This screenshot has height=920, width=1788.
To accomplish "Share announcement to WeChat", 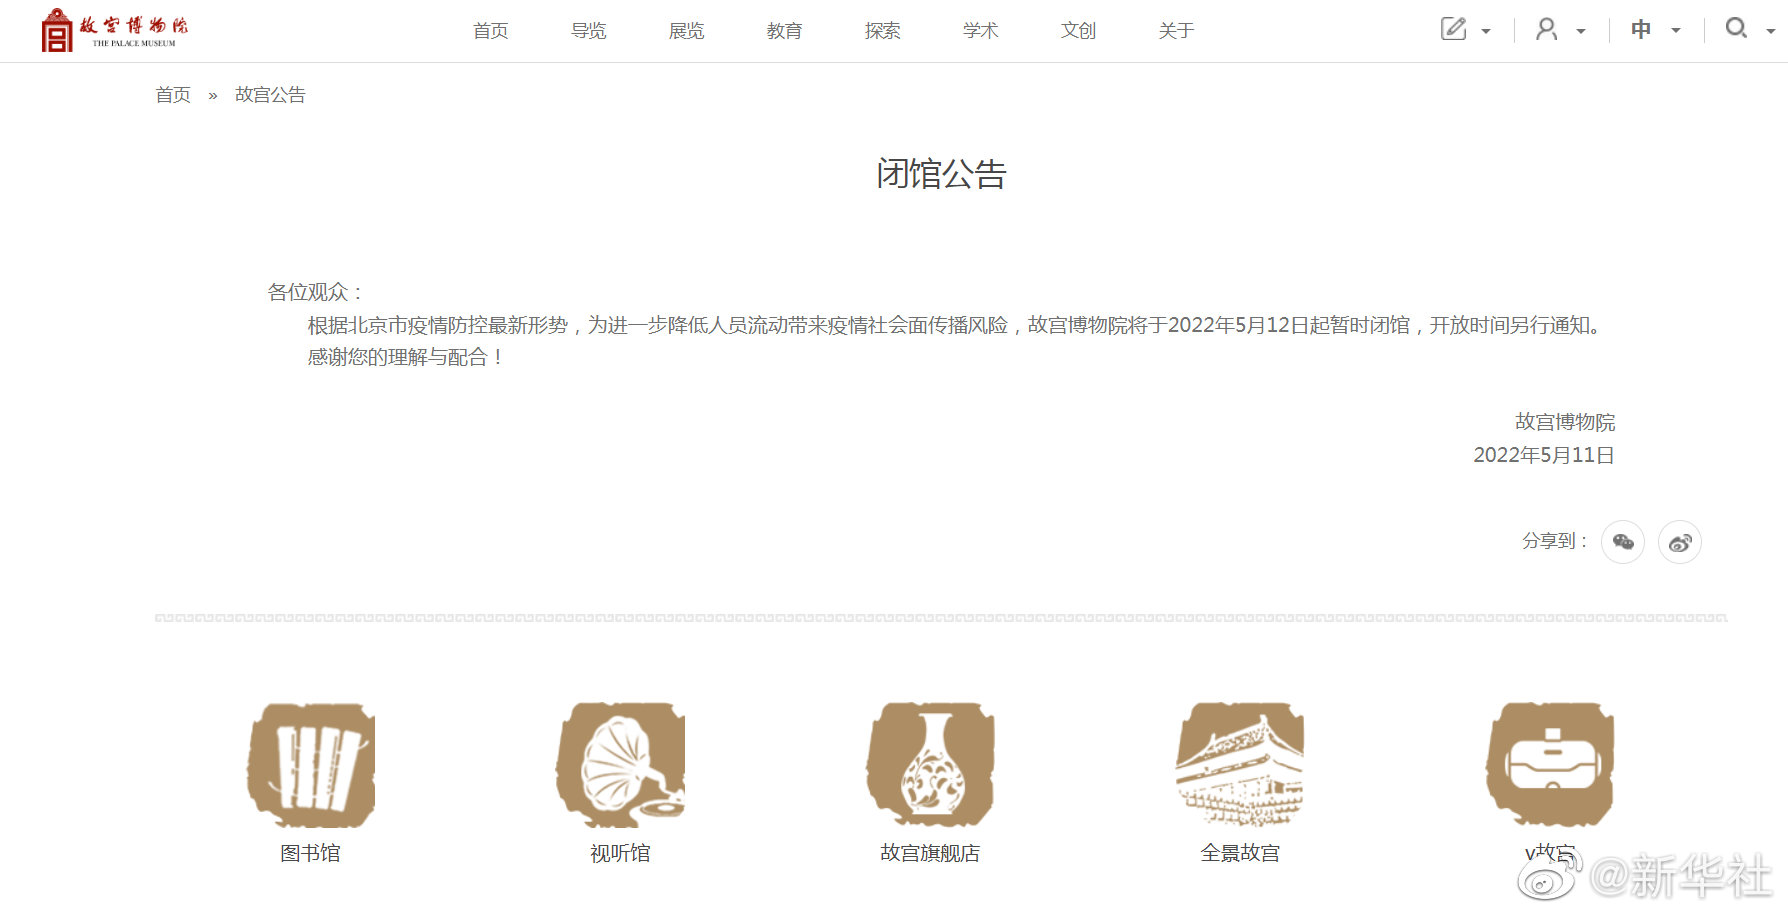I will (x=1622, y=542).
